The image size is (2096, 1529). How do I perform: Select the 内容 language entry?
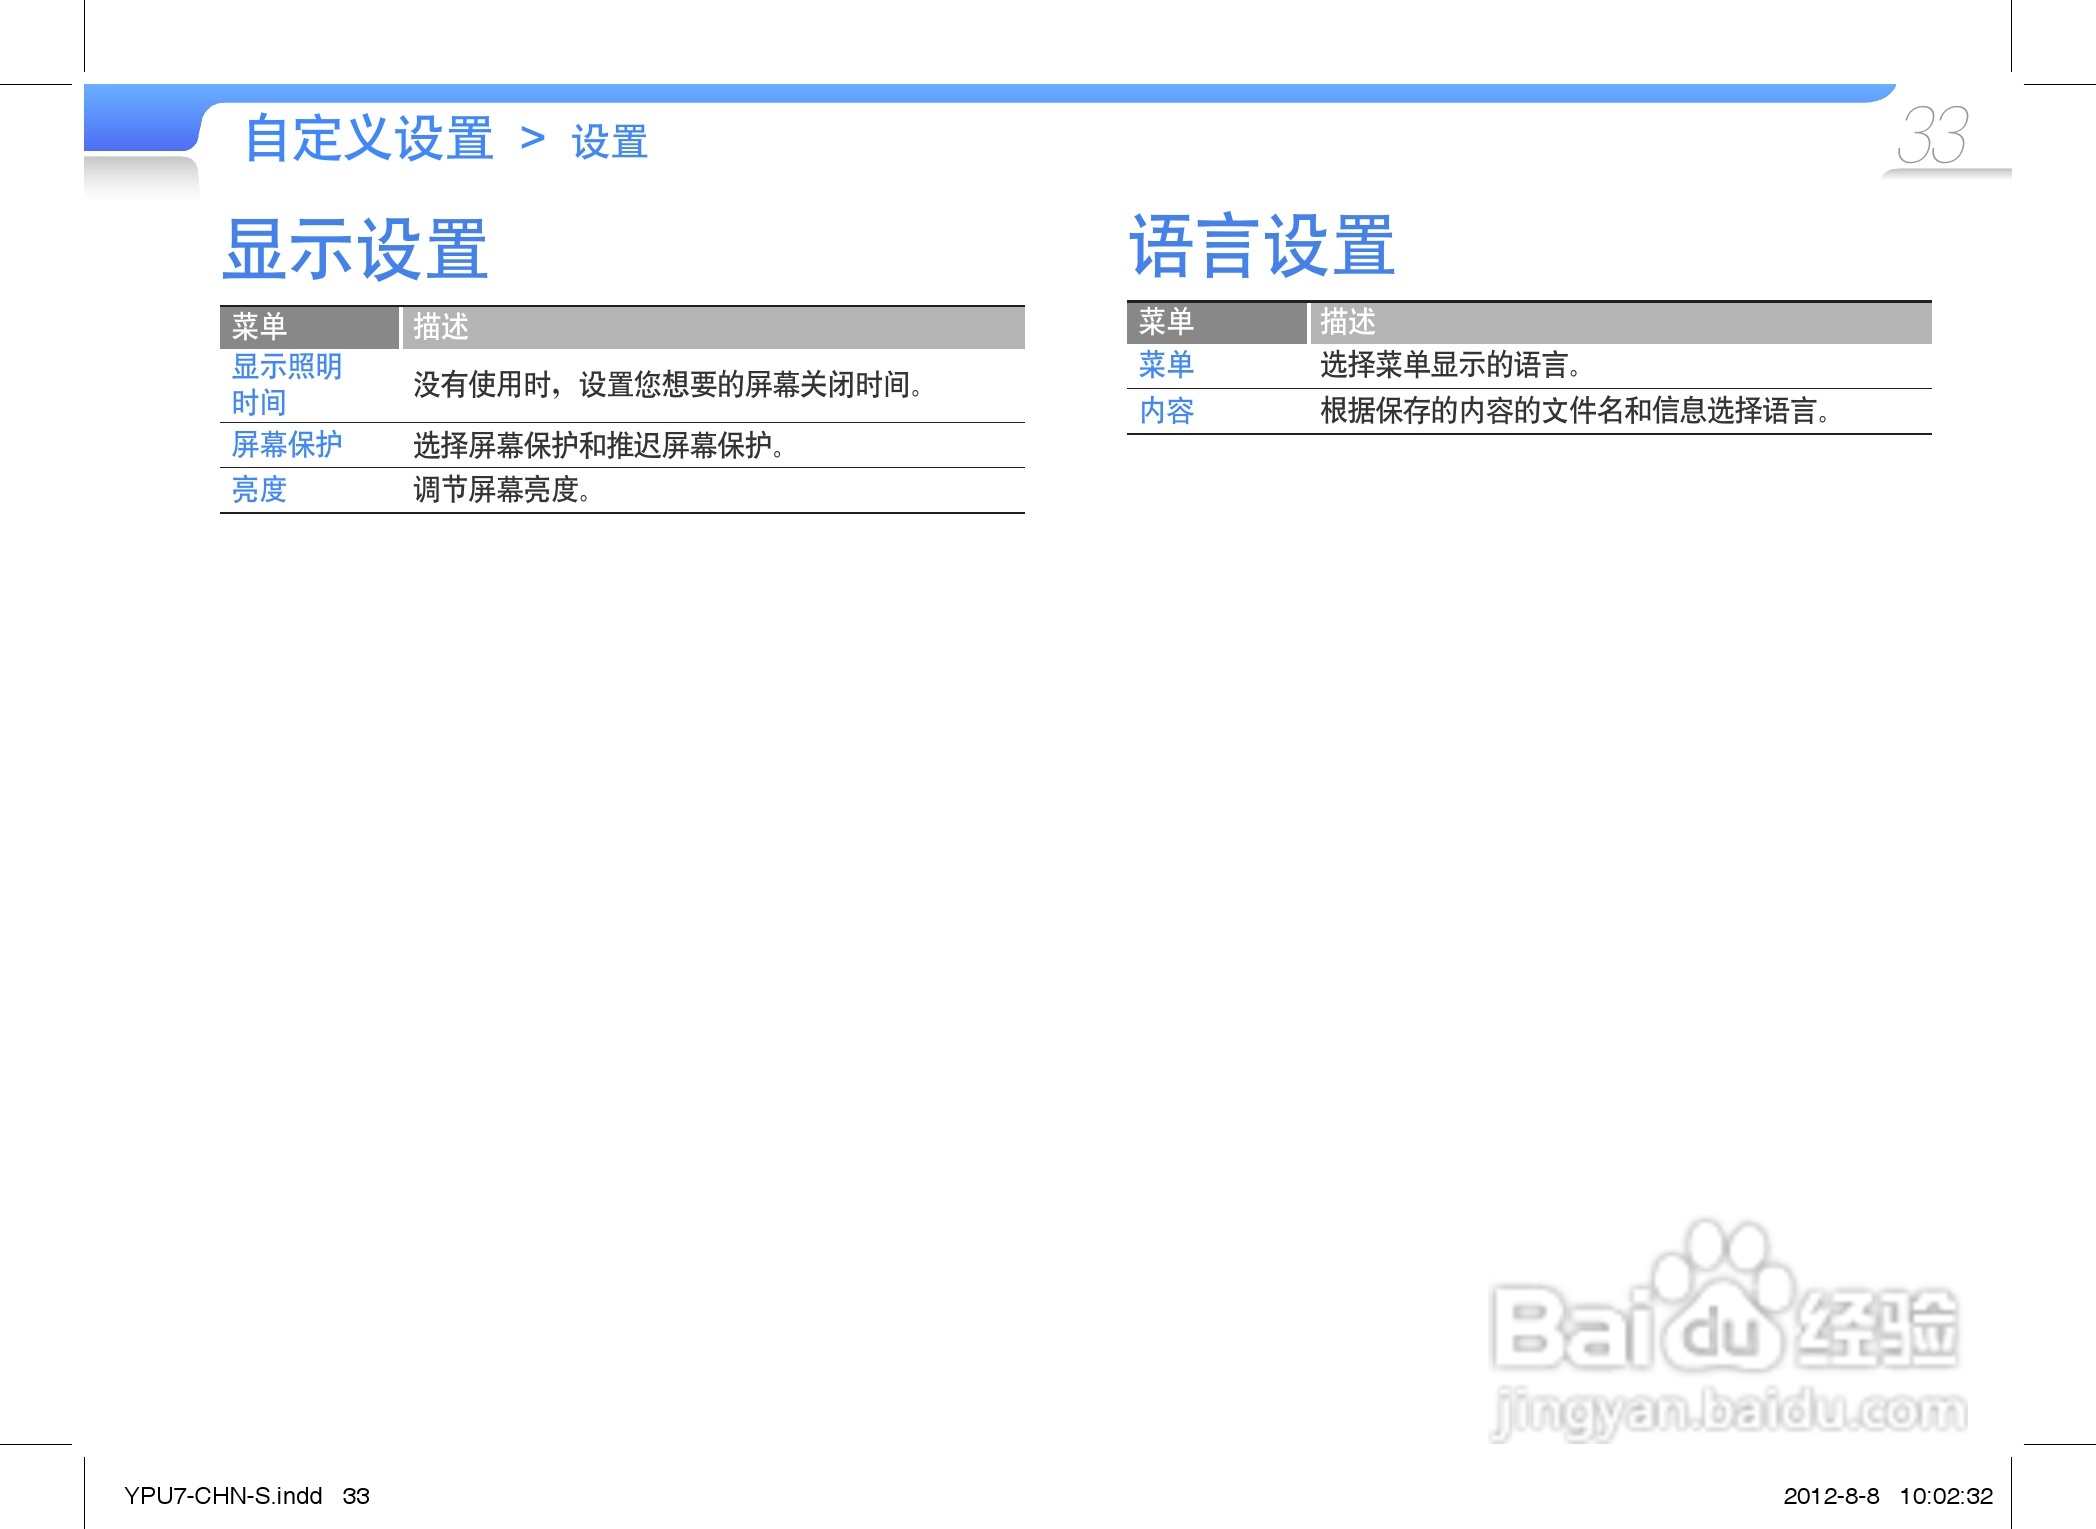(1166, 410)
